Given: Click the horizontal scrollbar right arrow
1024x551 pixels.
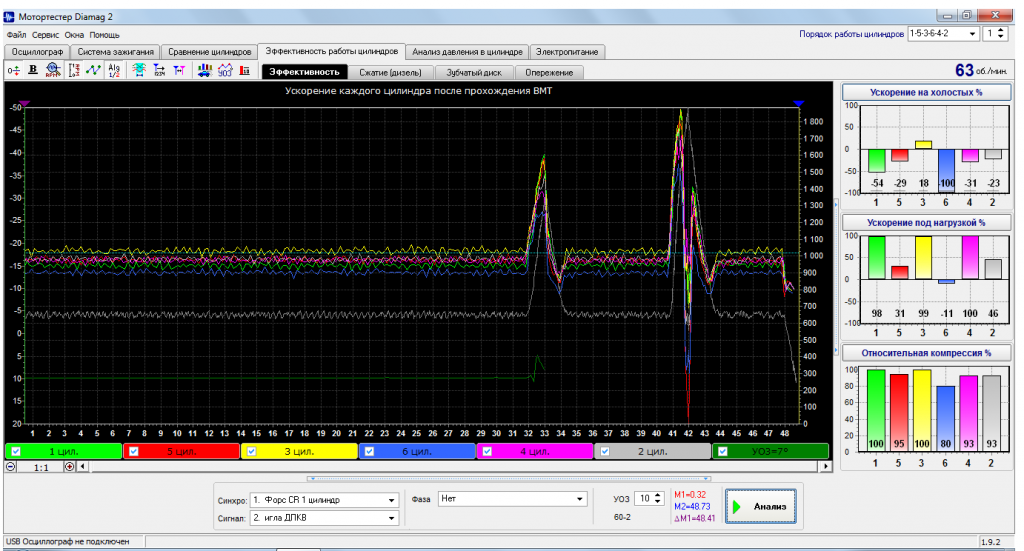Looking at the screenshot, I should pyautogui.click(x=826, y=467).
